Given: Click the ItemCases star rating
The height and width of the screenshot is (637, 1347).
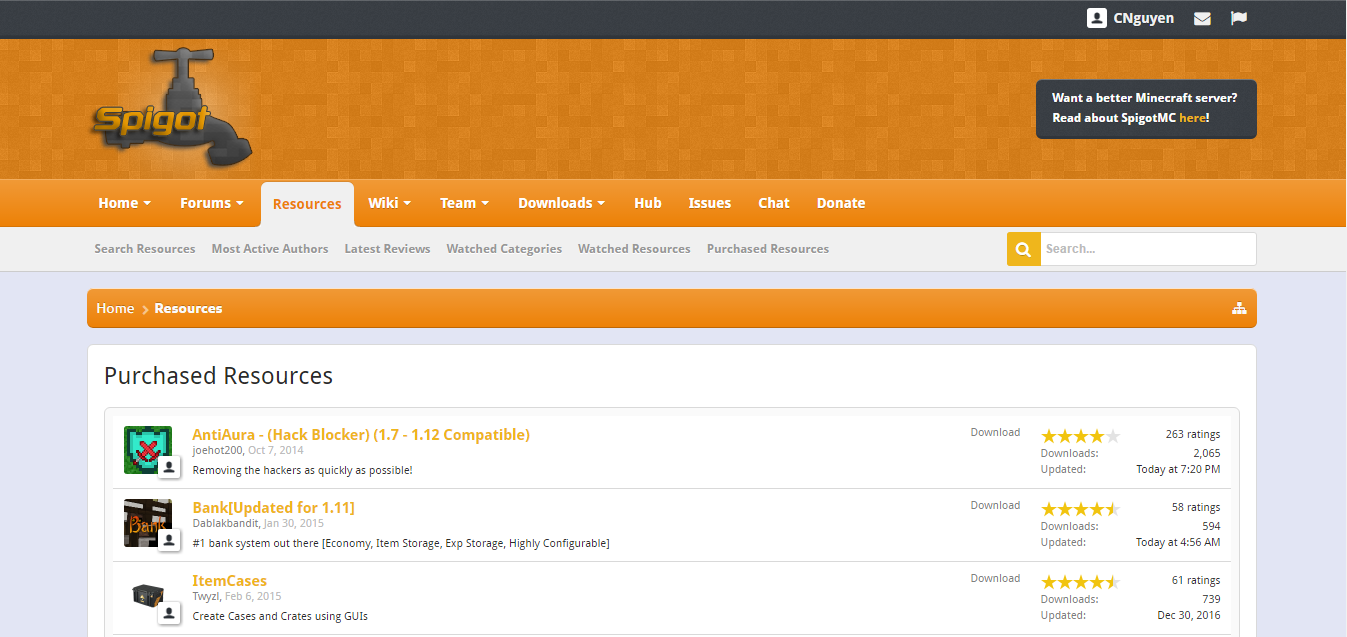Looking at the screenshot, I should pos(1080,582).
